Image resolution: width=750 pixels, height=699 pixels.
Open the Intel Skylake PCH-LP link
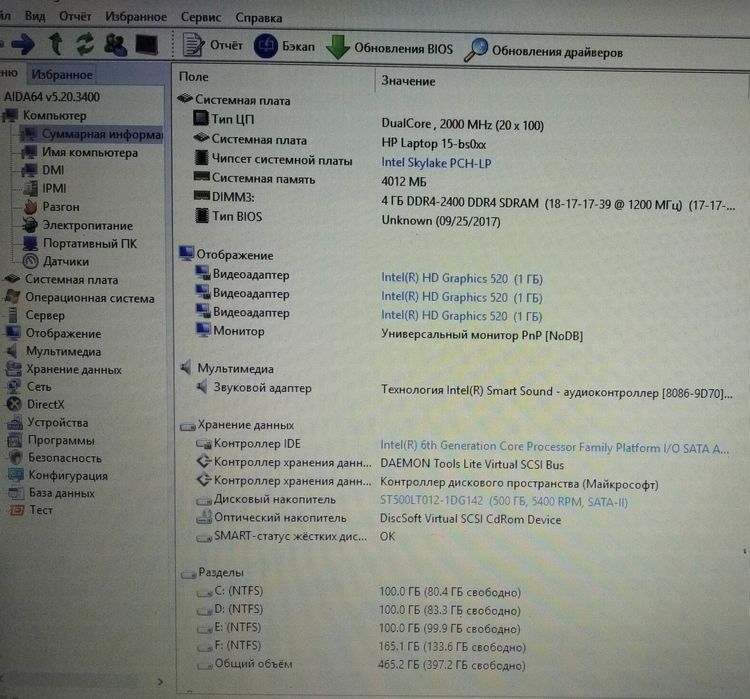point(436,163)
